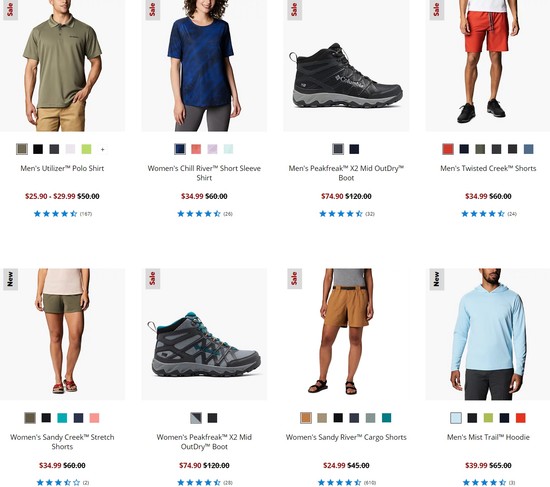Show more colors plus icon for Utilizer Polo
This screenshot has height=487, width=550.
click(x=102, y=149)
